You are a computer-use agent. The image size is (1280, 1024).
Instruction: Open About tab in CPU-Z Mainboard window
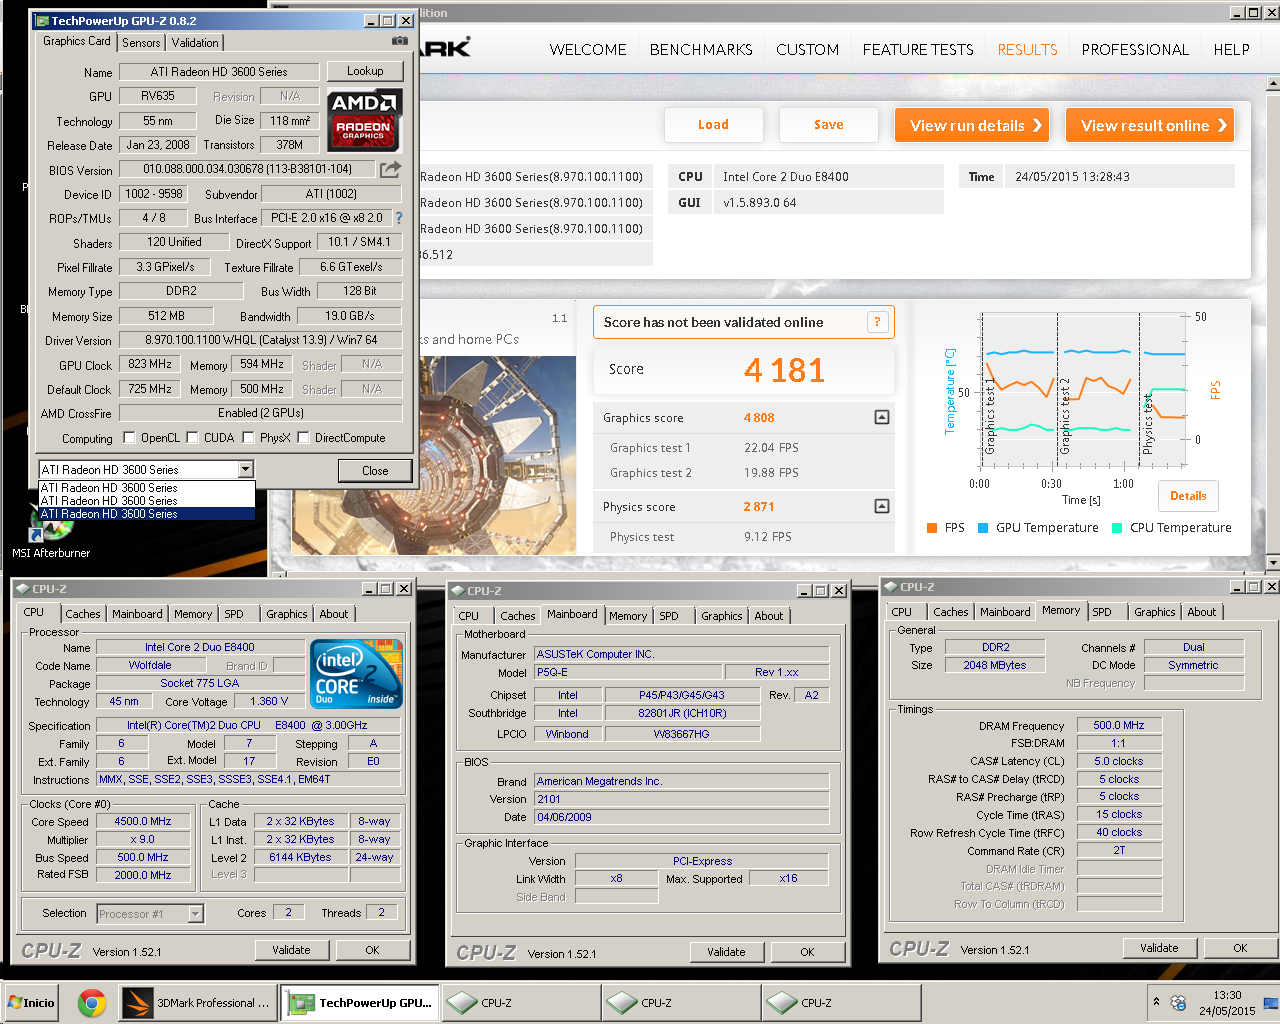point(769,616)
